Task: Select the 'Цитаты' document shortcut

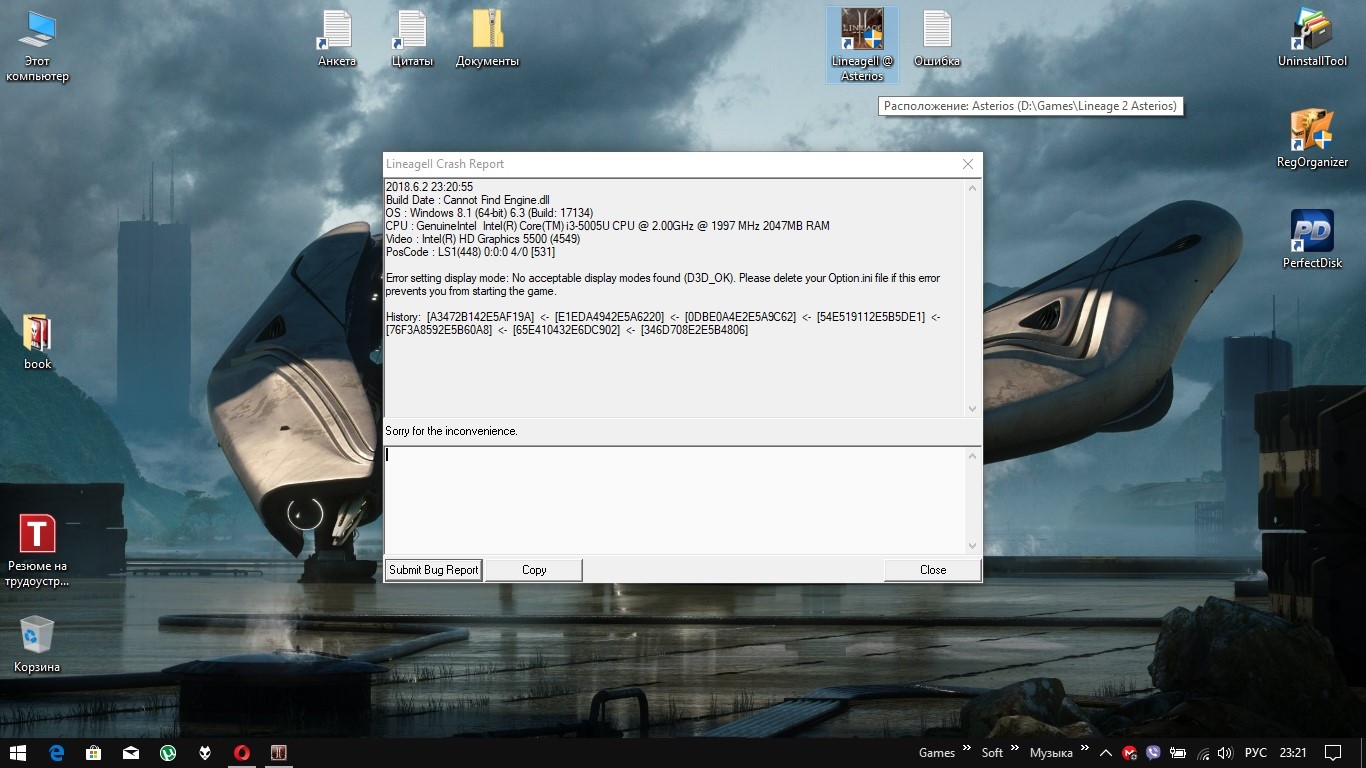Action: 412,39
